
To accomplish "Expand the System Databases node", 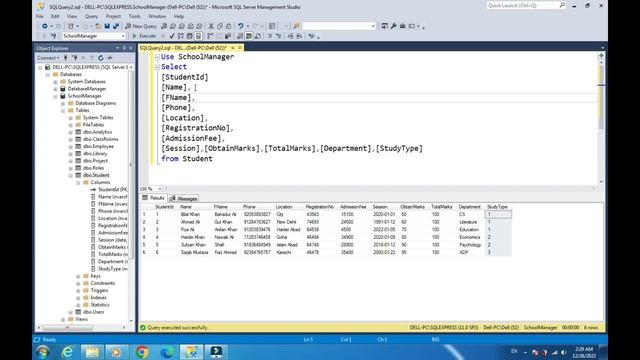I will click(56, 82).
